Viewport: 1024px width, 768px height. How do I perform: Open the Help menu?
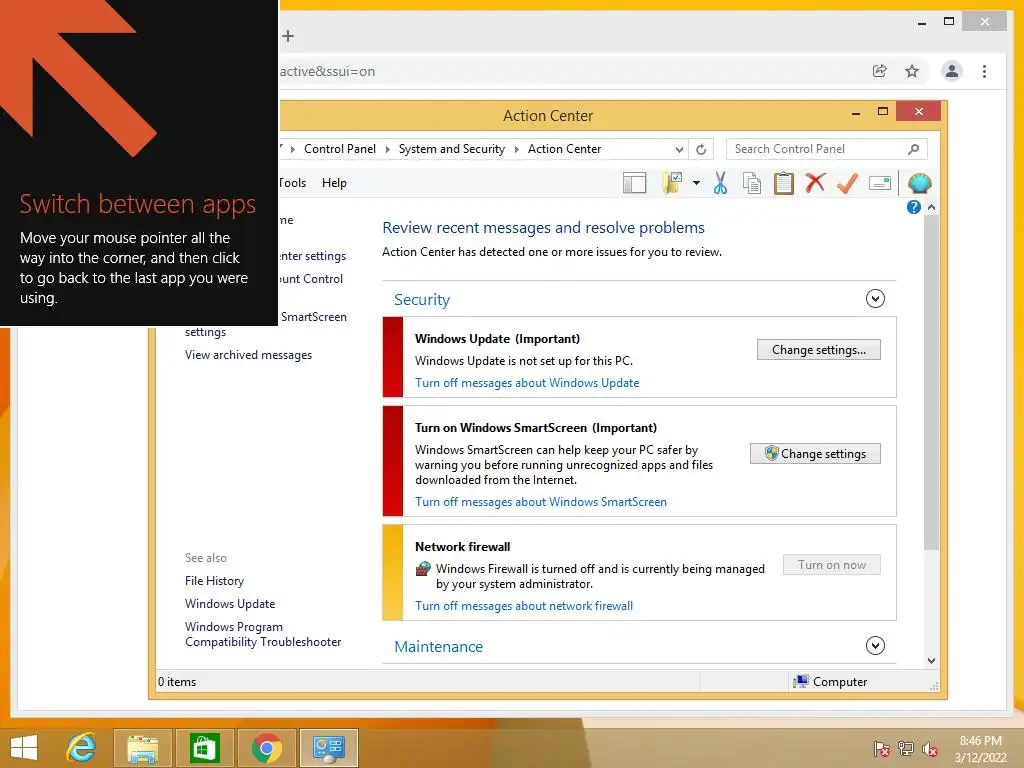pos(334,184)
